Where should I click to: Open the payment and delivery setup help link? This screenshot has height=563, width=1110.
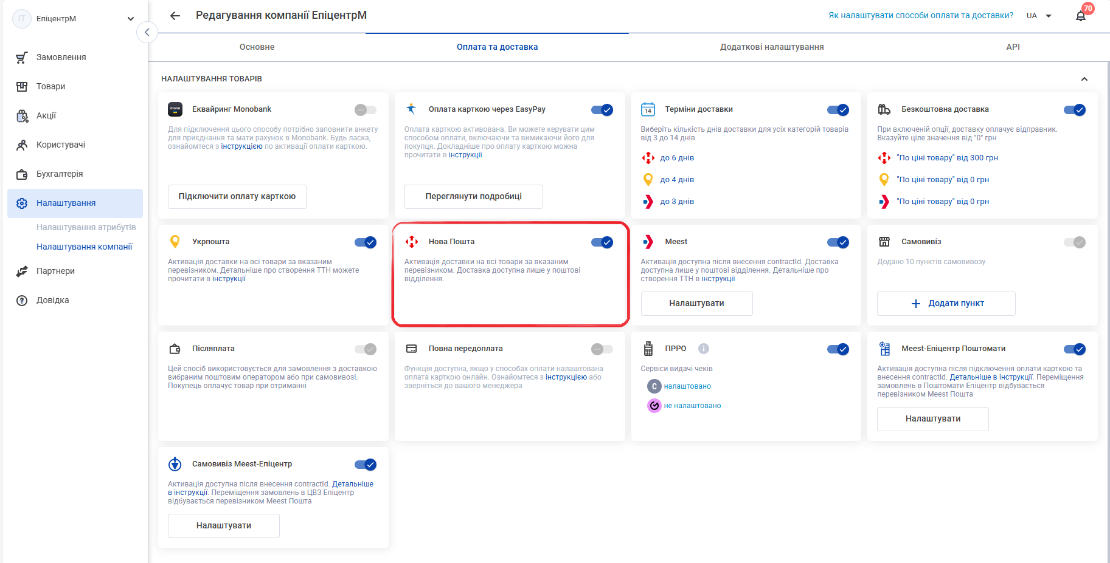920,16
